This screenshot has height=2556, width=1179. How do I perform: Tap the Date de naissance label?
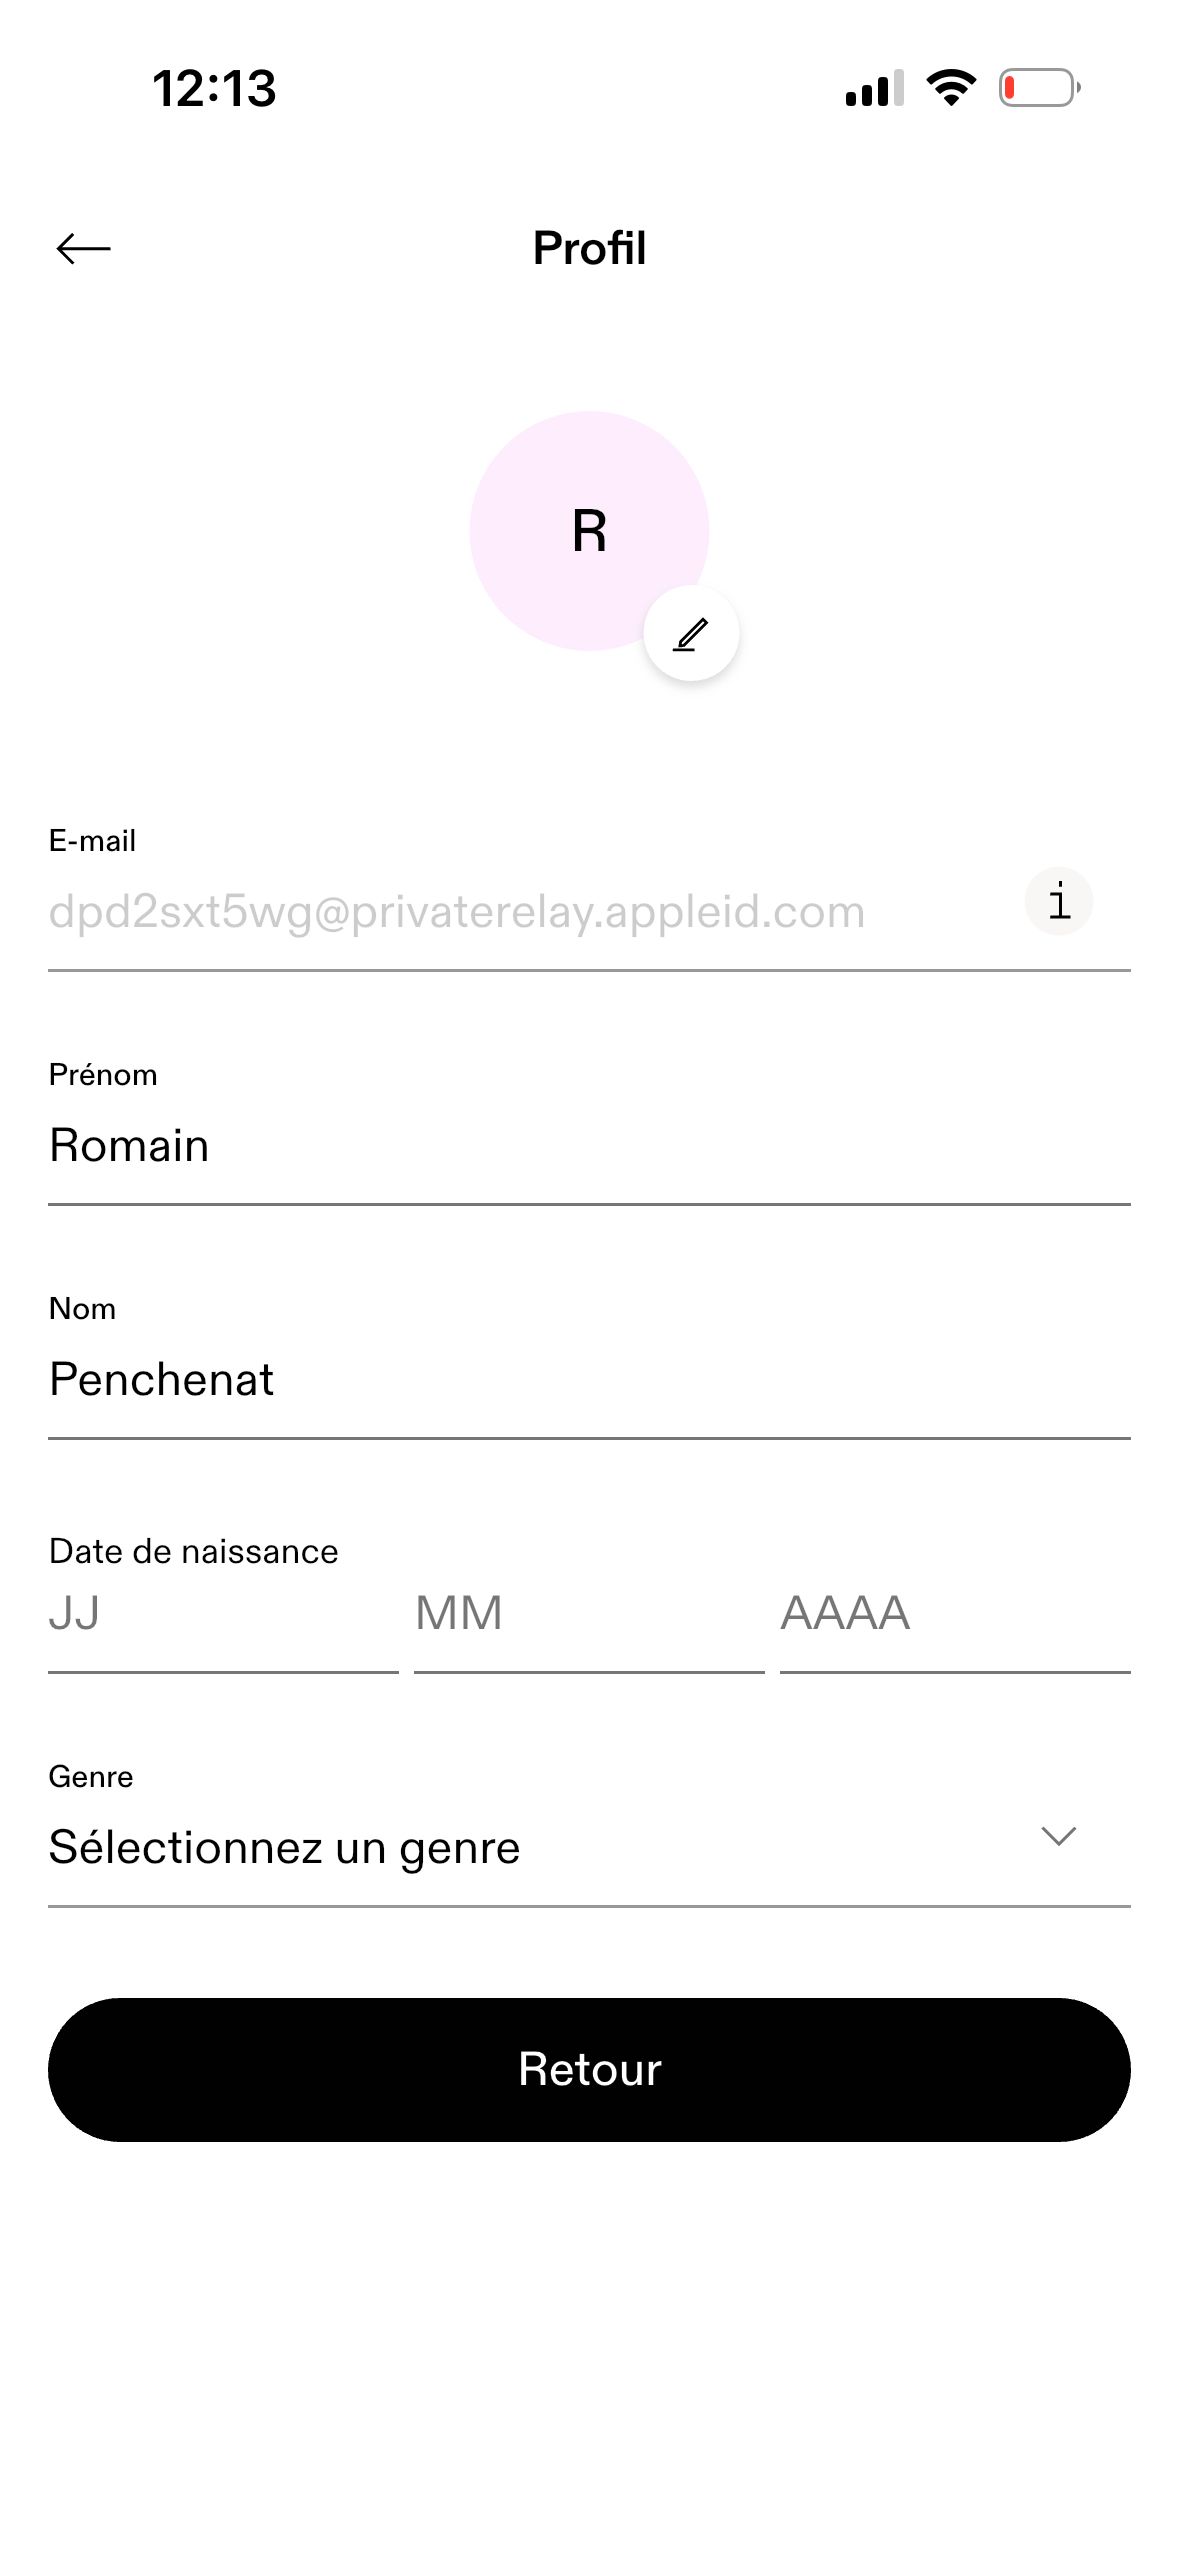[x=193, y=1551]
